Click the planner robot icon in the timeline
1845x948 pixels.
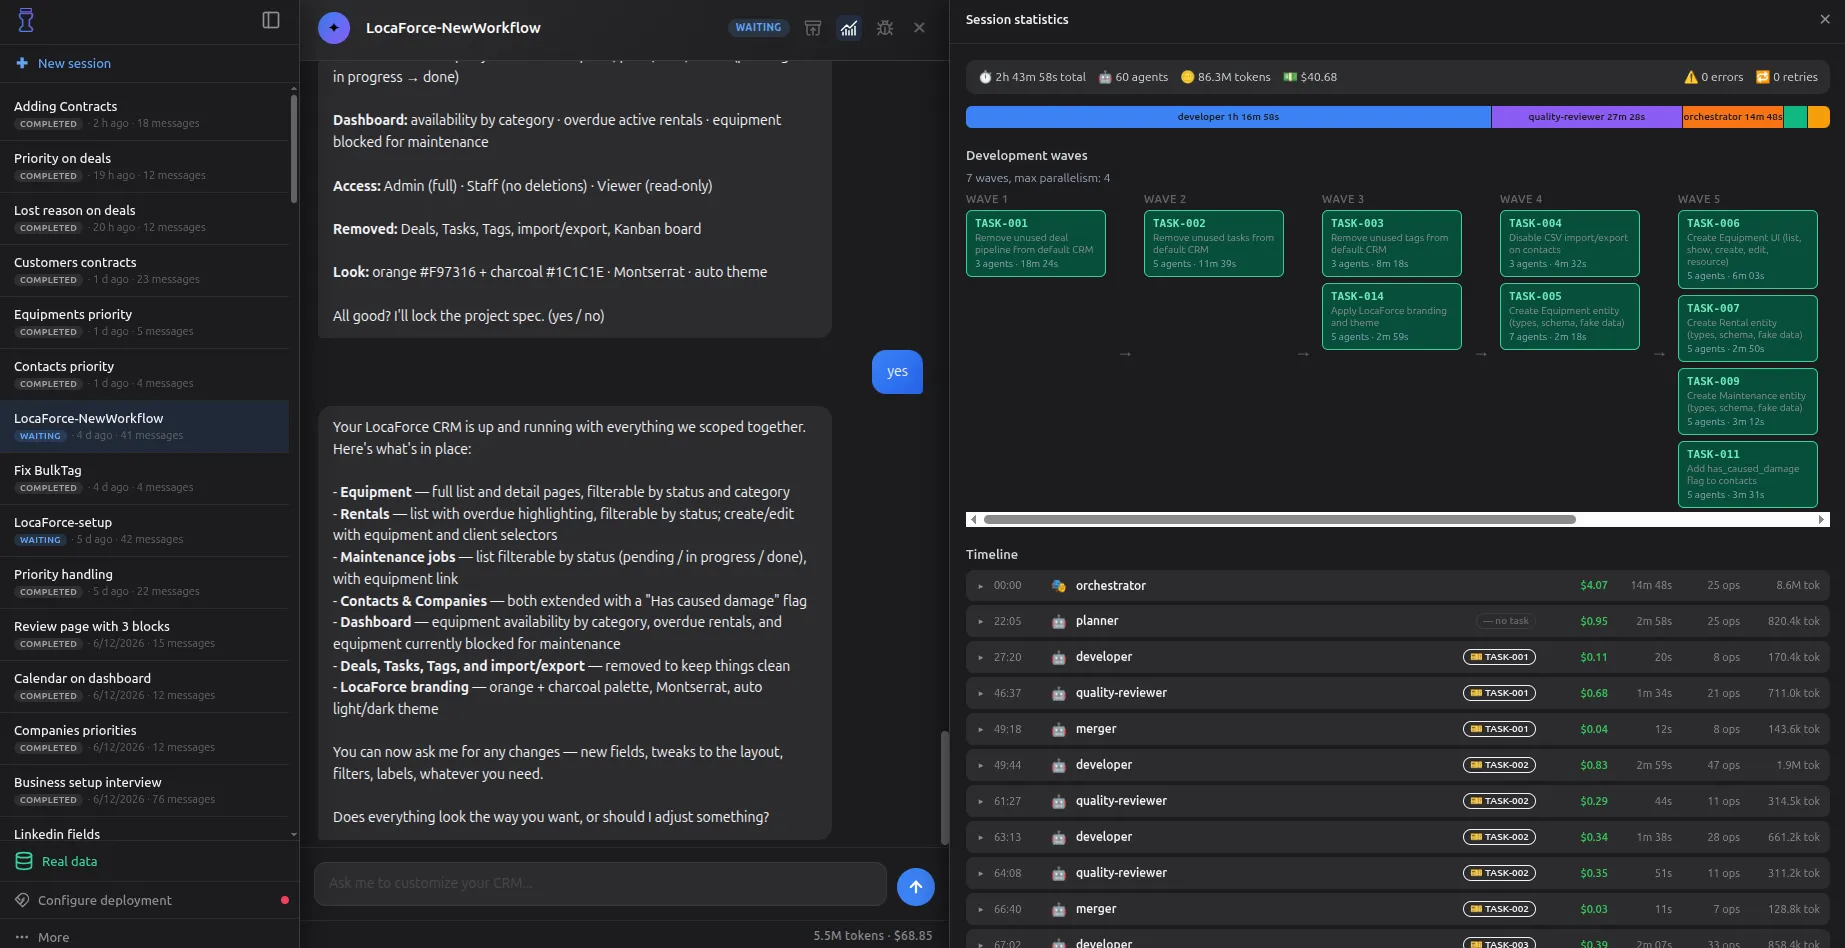tap(1059, 622)
